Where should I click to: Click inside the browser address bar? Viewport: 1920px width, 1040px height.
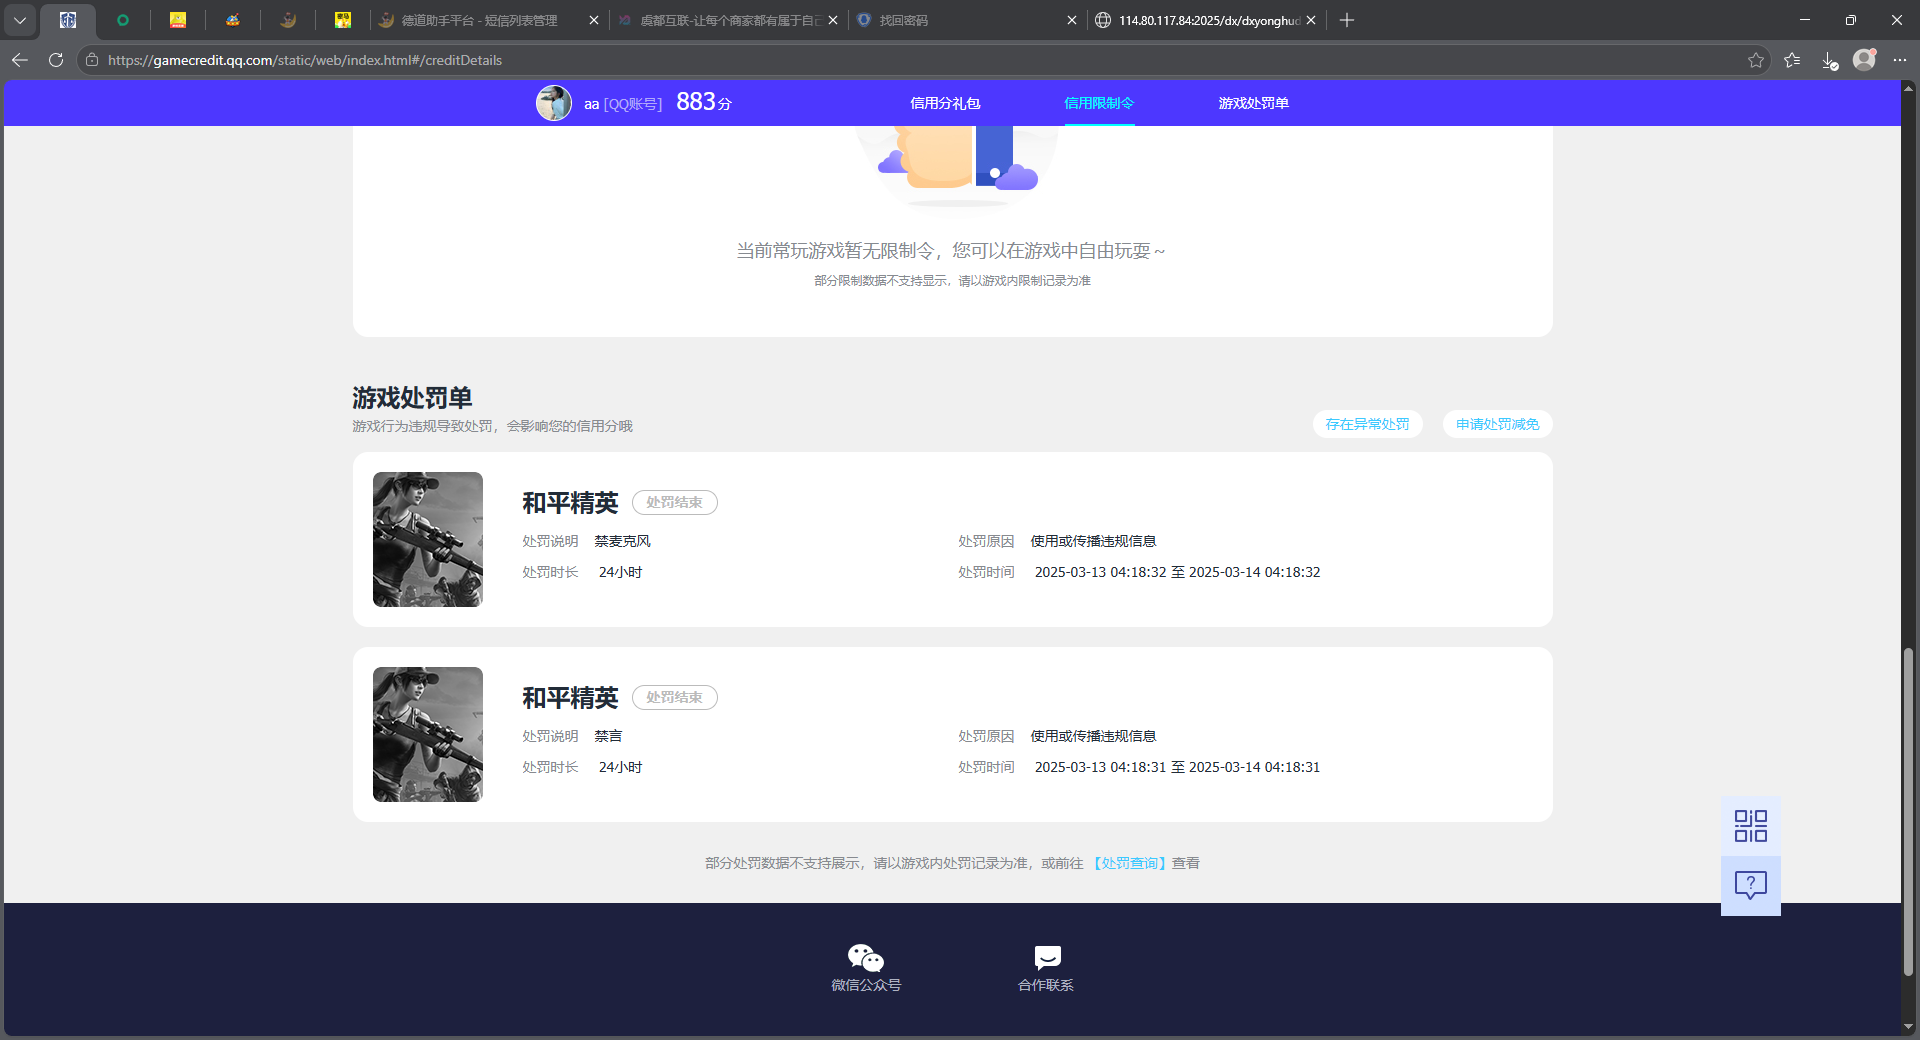click(x=400, y=60)
